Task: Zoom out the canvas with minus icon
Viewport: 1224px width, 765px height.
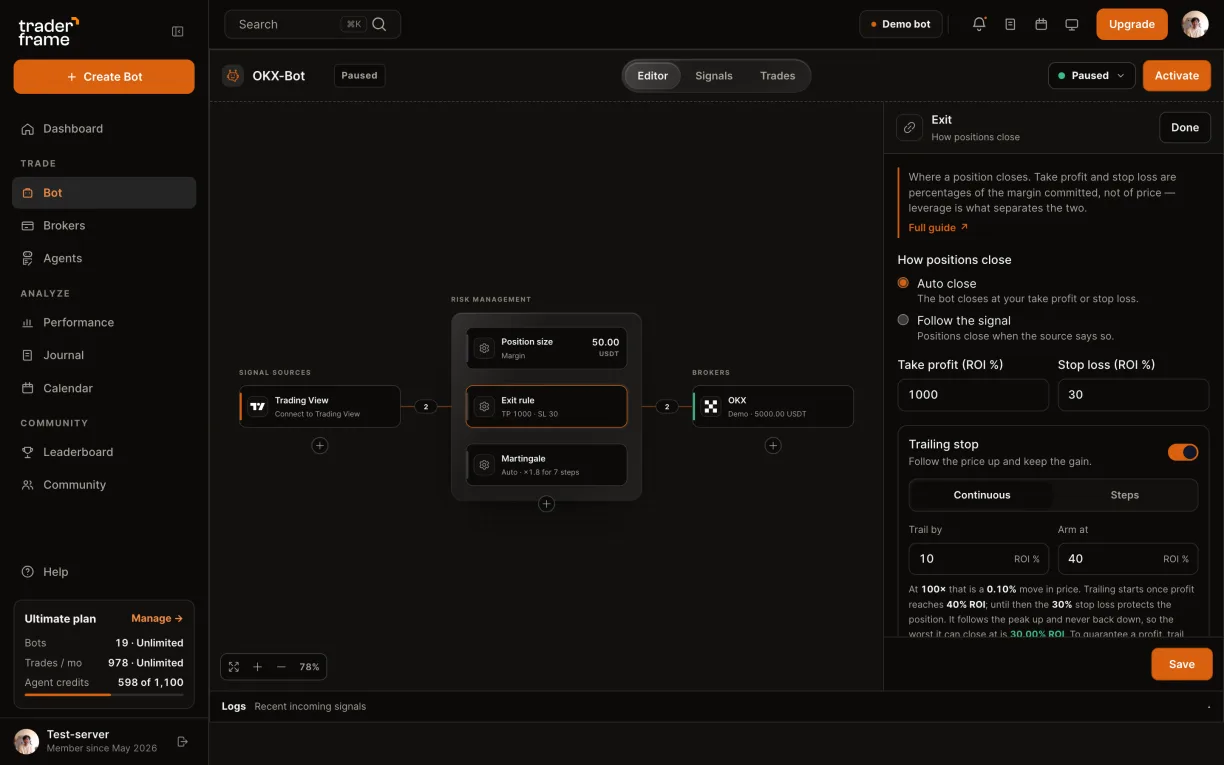Action: coord(281,667)
